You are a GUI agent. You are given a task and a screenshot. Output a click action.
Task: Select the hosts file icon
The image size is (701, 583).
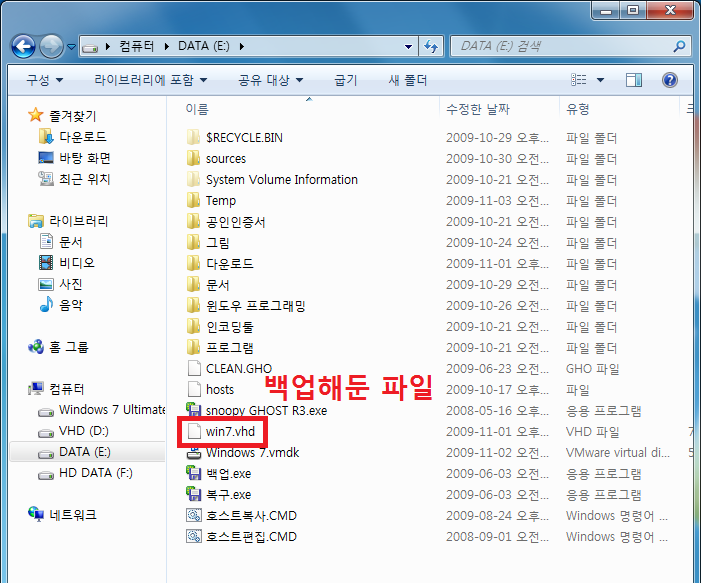194,389
